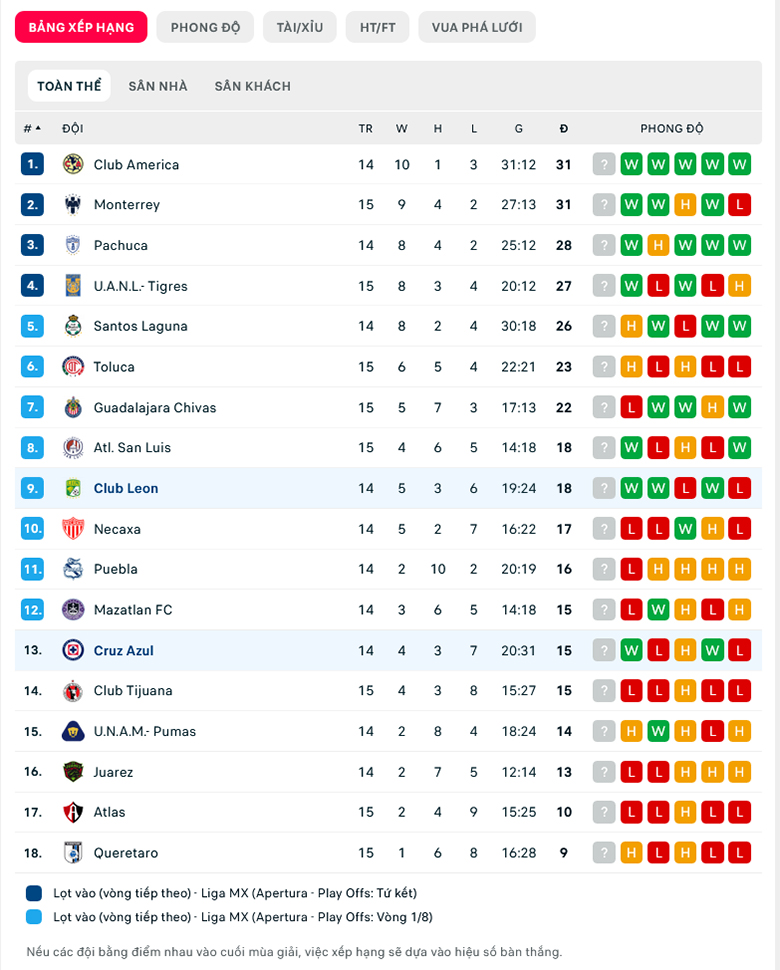Show SÂN KHÁCH away standings
The width and height of the screenshot is (780, 970).
click(x=252, y=86)
